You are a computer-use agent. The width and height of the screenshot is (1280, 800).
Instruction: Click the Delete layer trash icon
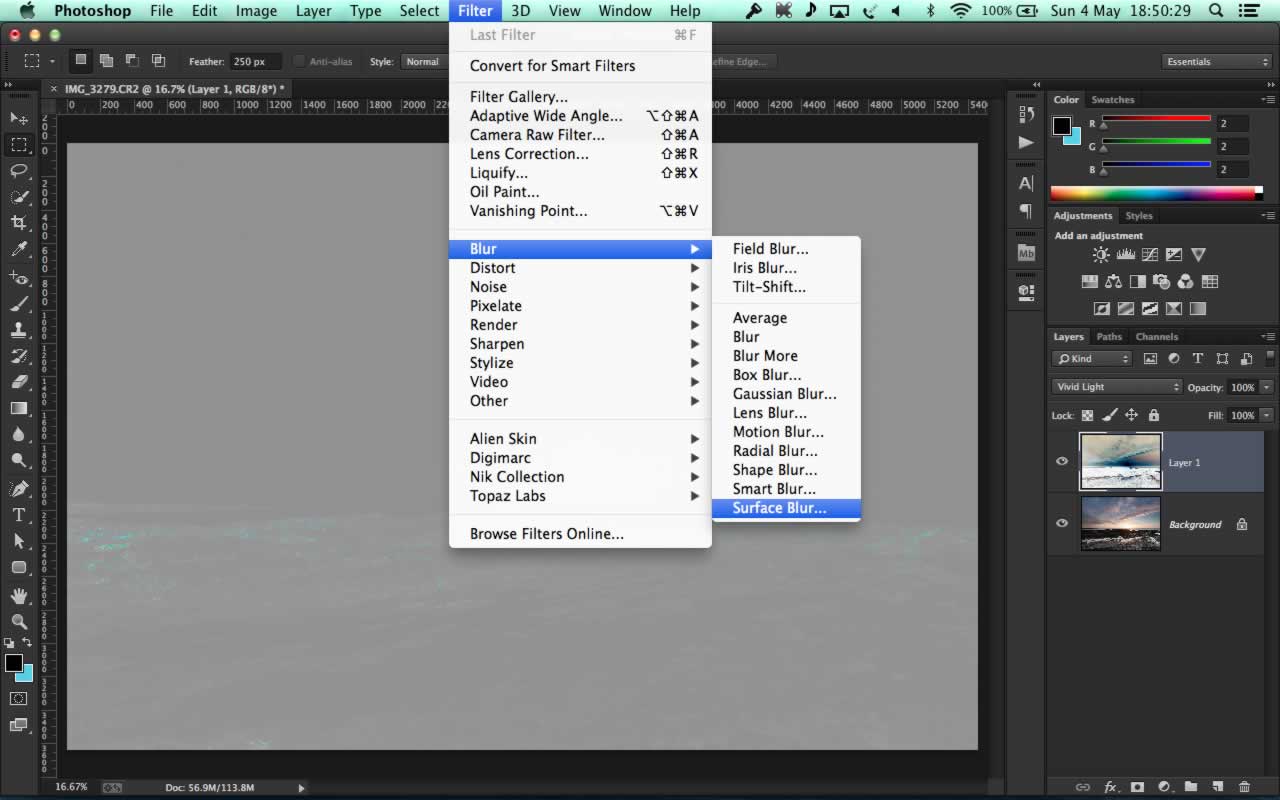[1244, 787]
